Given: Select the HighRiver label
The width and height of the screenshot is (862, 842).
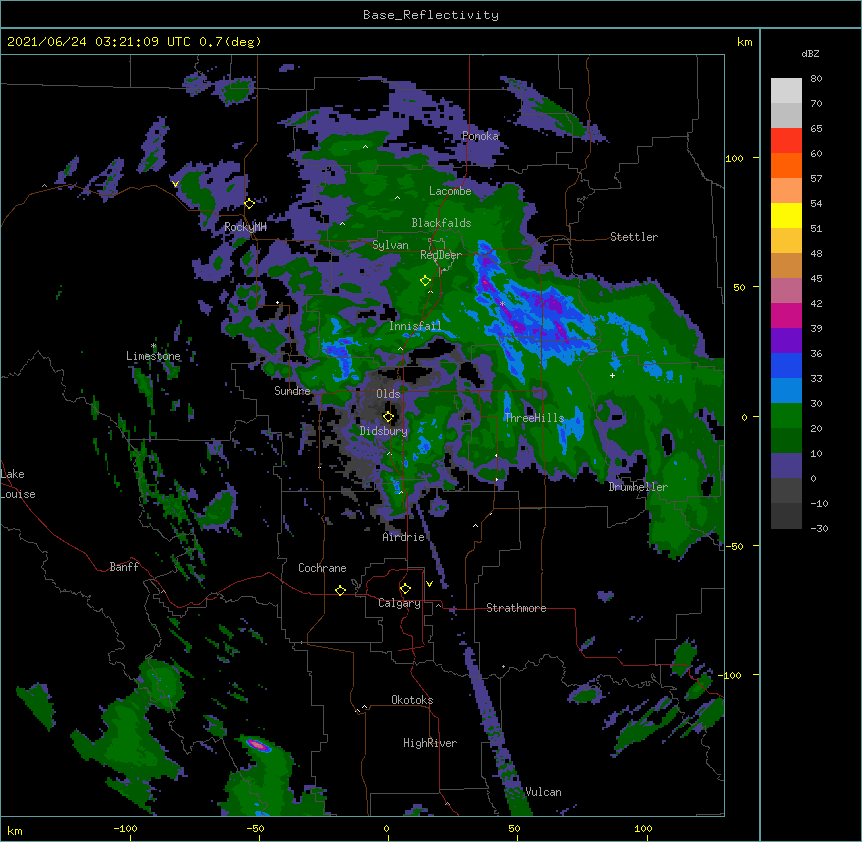Looking at the screenshot, I should pos(430,743).
